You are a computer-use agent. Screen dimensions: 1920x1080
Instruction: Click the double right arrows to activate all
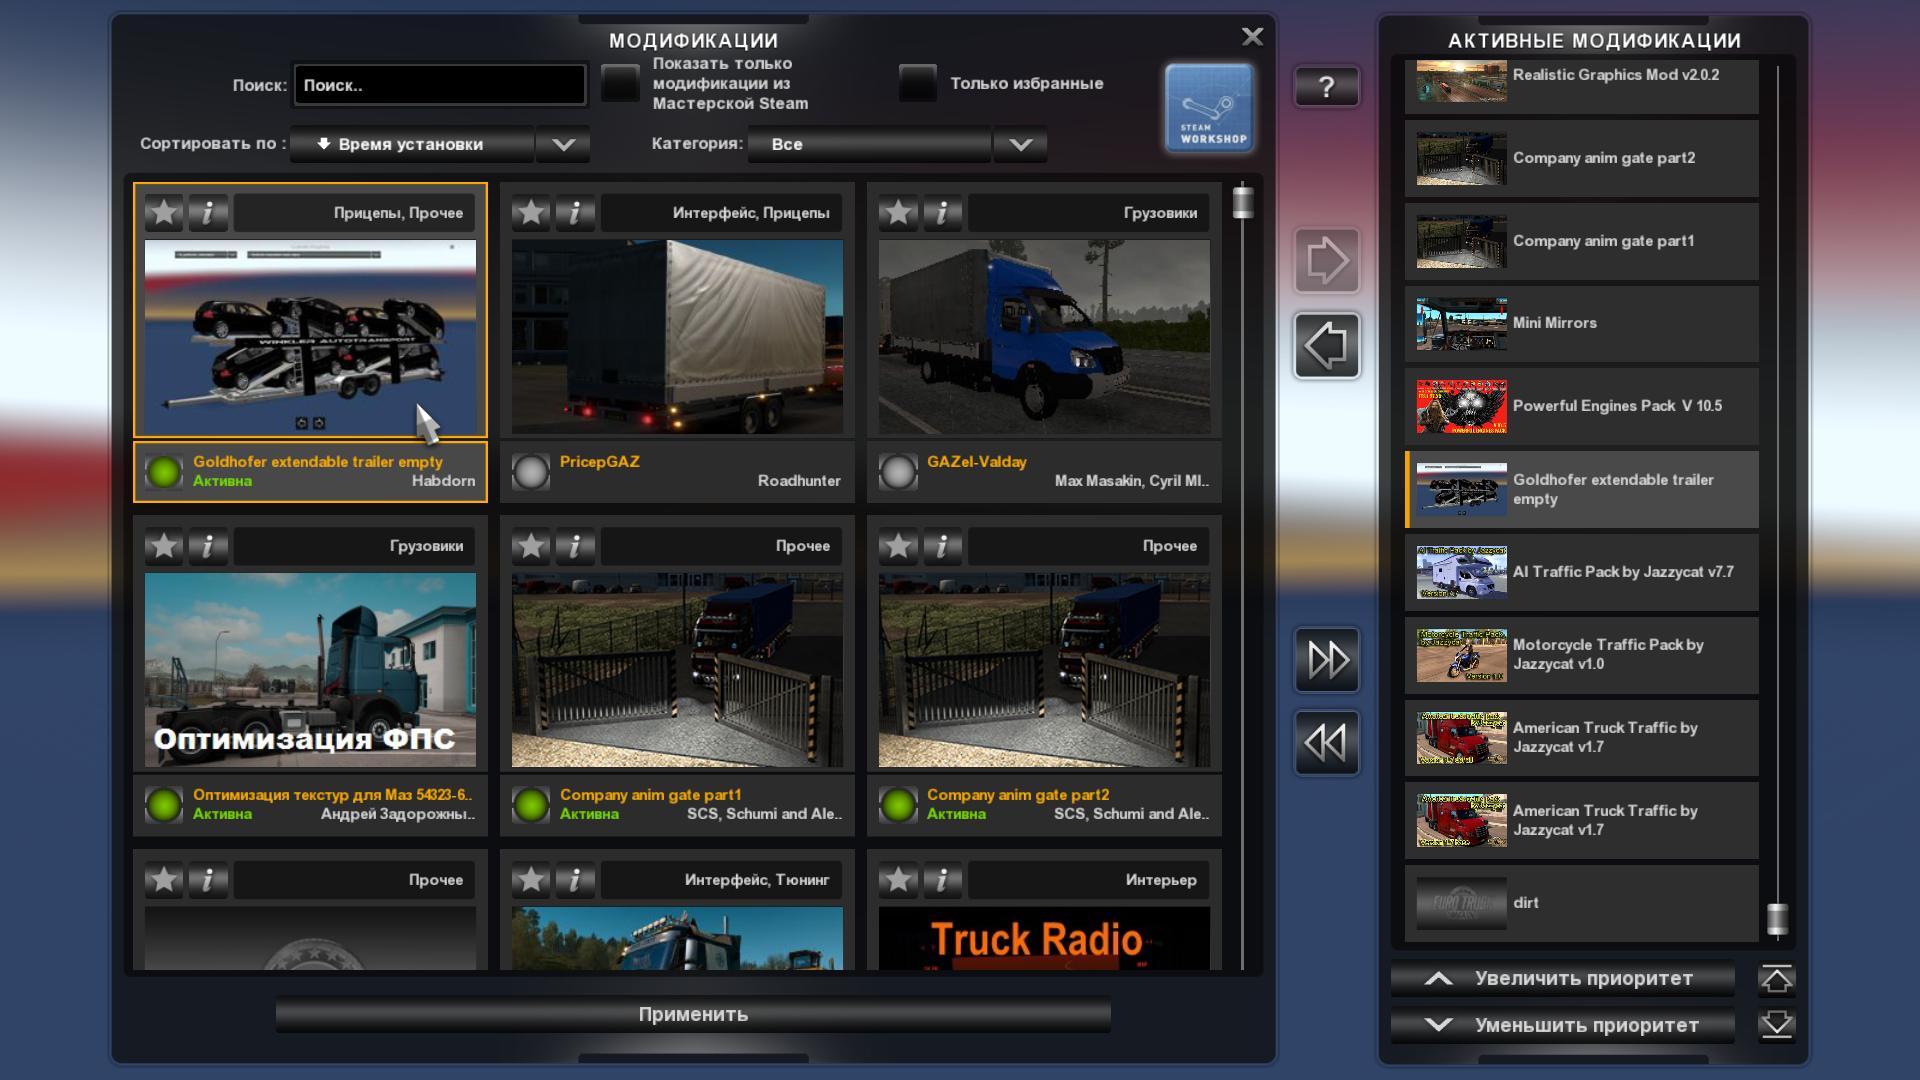(1326, 660)
